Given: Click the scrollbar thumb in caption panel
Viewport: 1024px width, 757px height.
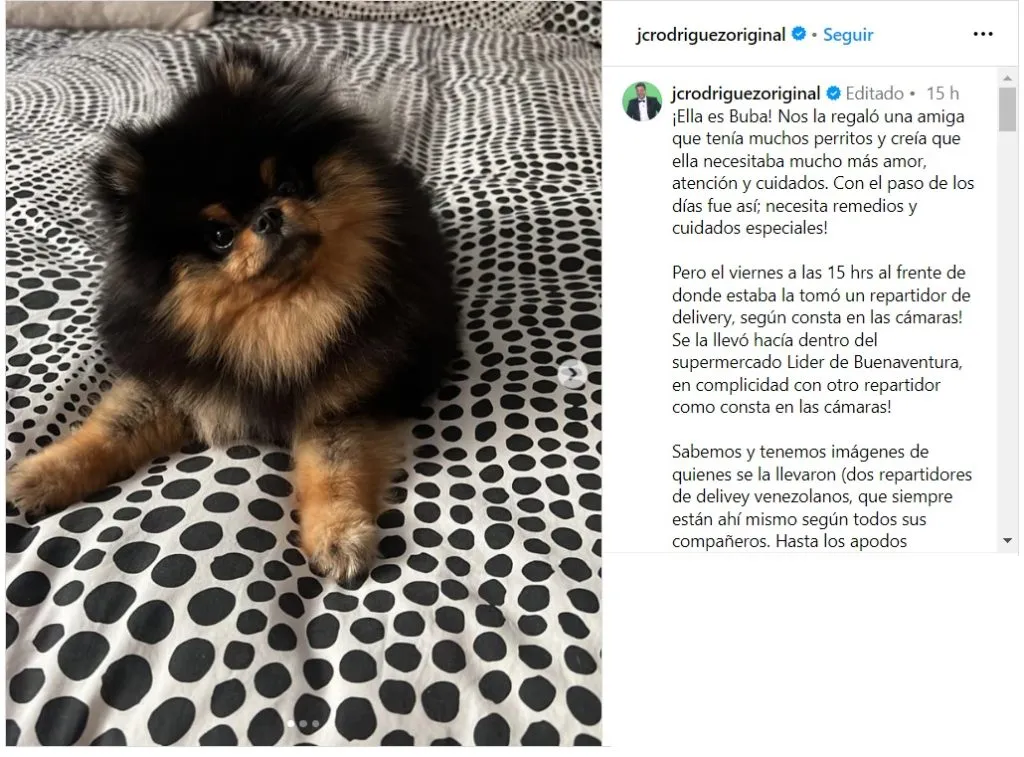Looking at the screenshot, I should coord(1007,110).
